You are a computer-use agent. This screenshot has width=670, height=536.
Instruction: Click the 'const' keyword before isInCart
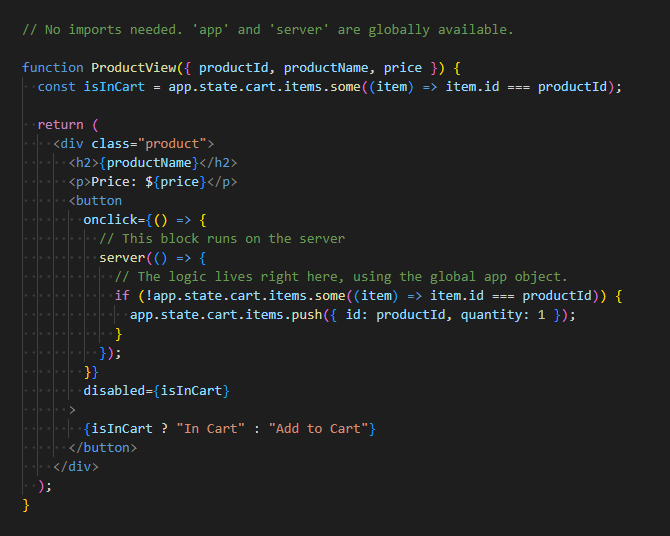click(56, 87)
